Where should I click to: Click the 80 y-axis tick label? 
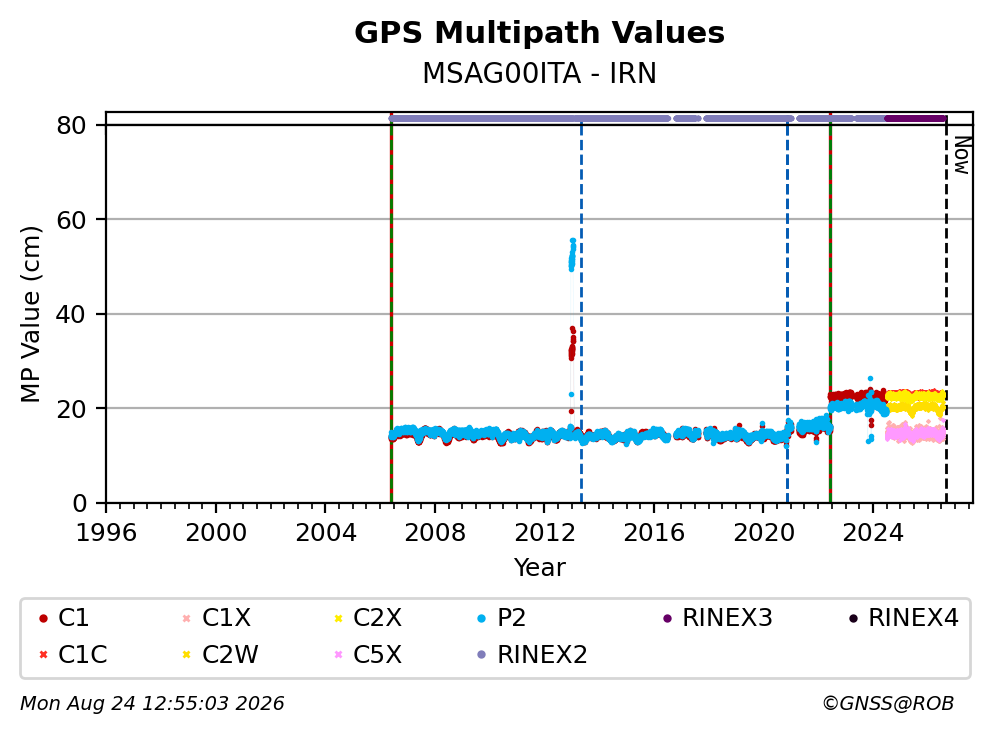coord(71,125)
